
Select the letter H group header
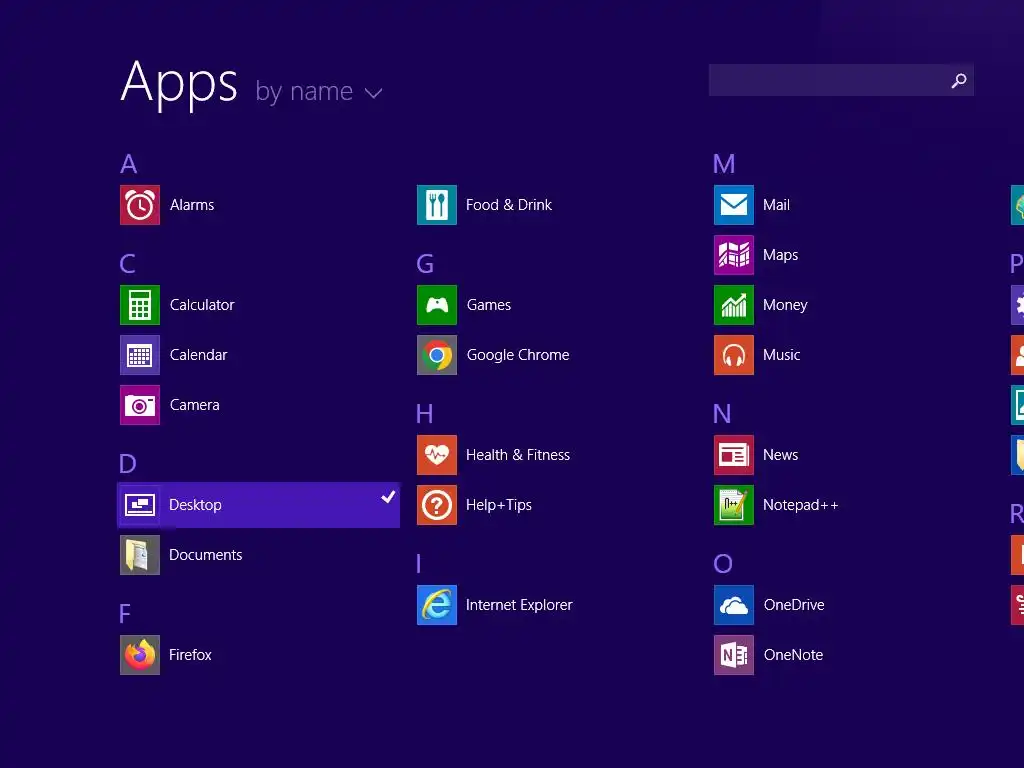click(x=424, y=414)
